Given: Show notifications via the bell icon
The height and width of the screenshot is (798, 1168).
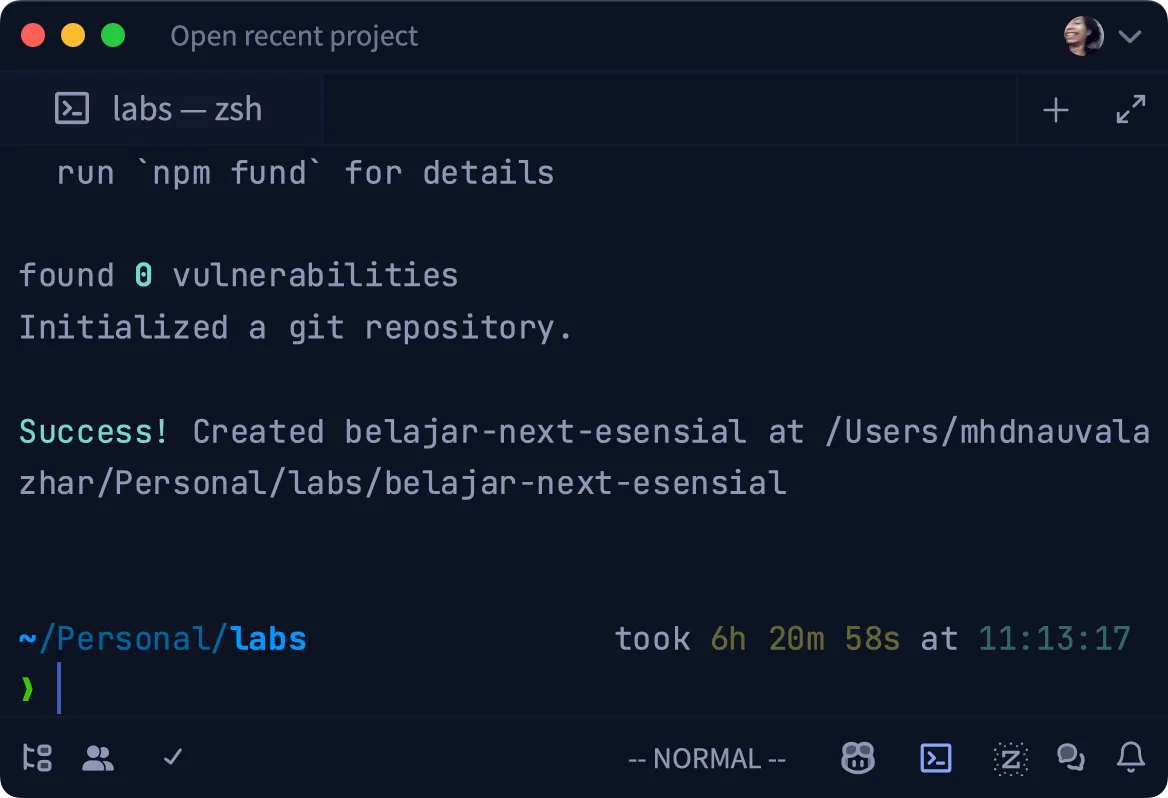Looking at the screenshot, I should (1131, 758).
